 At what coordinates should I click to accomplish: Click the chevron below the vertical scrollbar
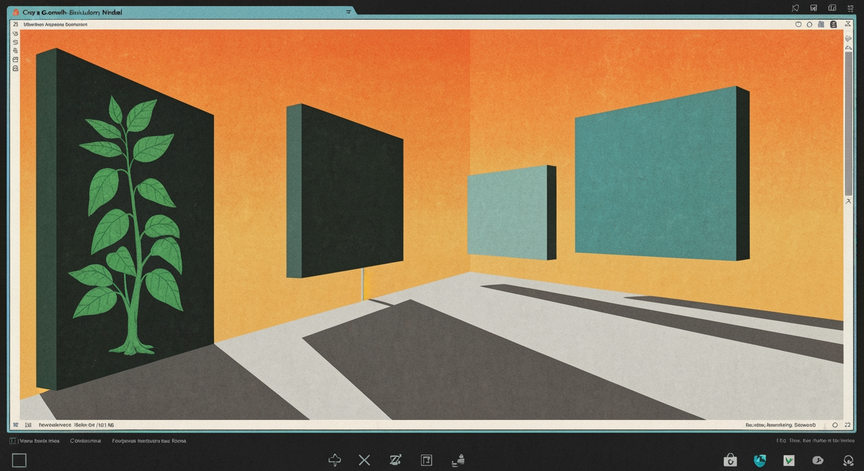coord(849,202)
